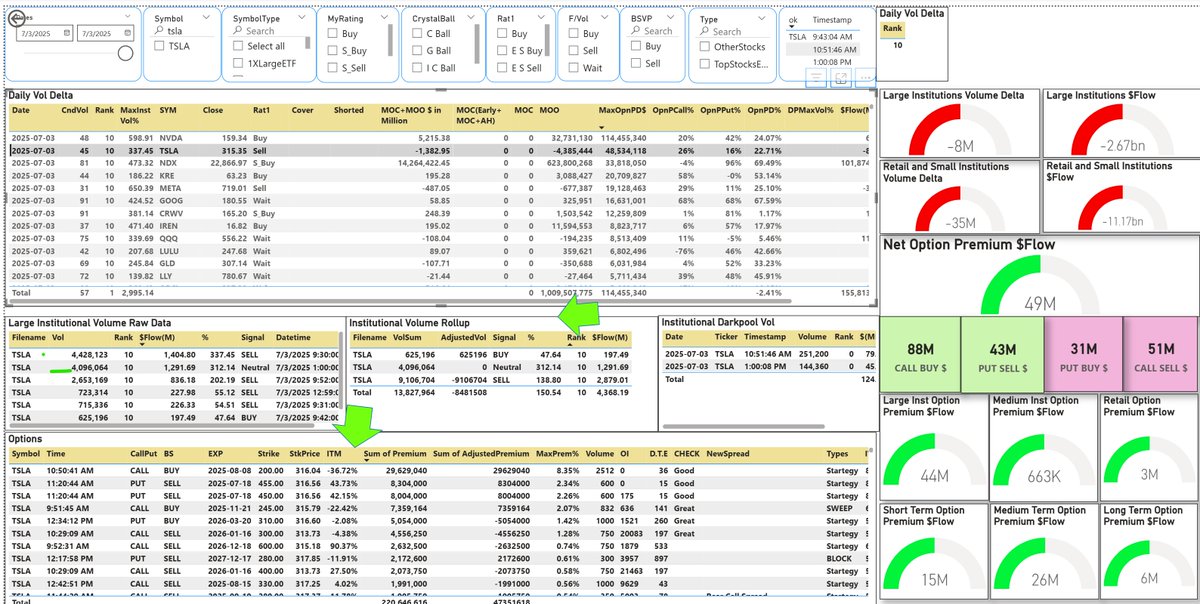The width and height of the screenshot is (1200, 604).
Task: Enable the S_Buy MyRating checkbox
Action: click(332, 50)
